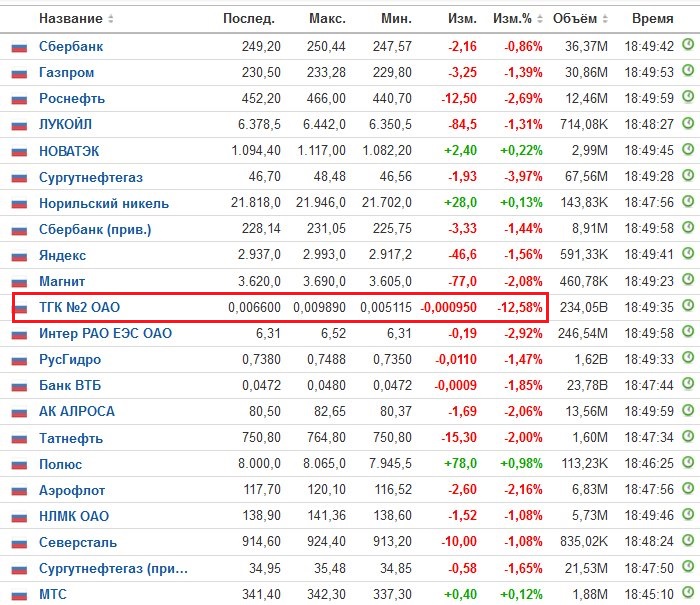Click the clock icon in the Норильский никель row

[x=688, y=201]
